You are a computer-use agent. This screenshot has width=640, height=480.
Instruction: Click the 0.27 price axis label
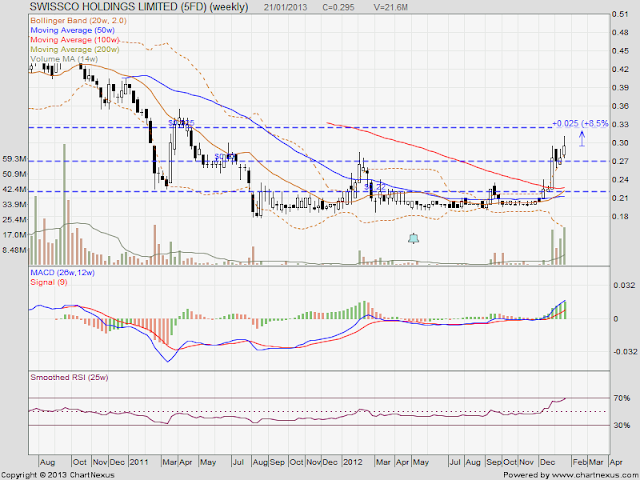[620, 161]
